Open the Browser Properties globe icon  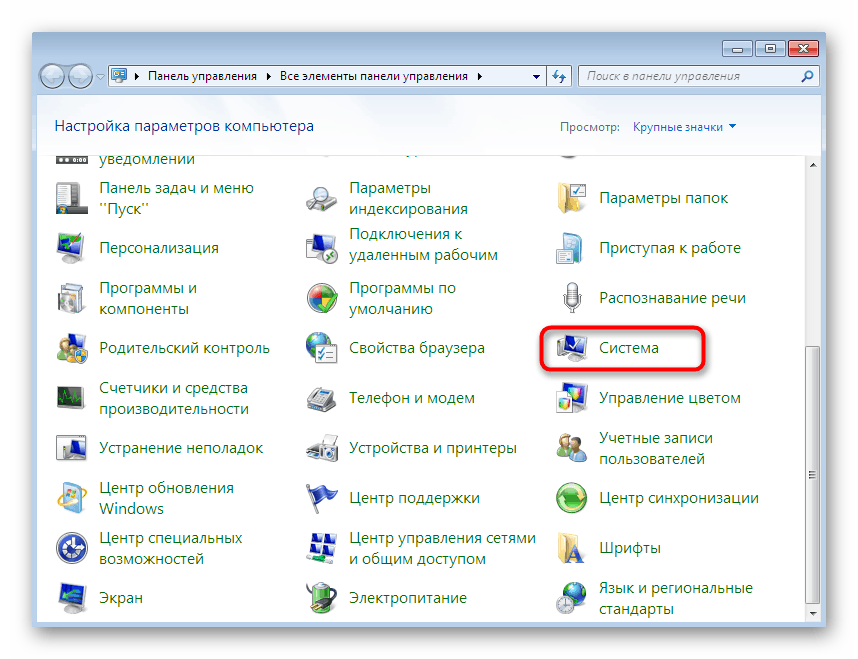(322, 348)
